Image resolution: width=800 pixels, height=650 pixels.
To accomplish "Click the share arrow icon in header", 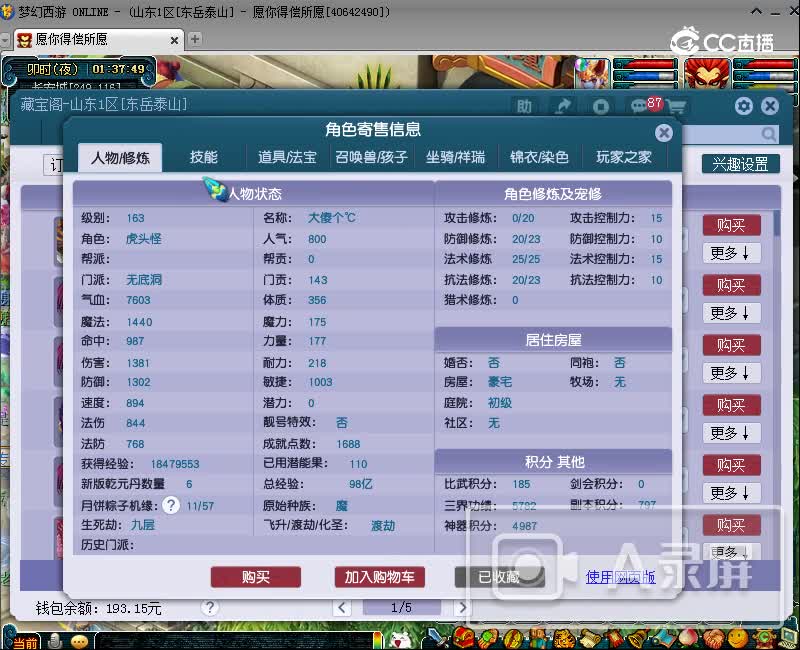I will (563, 106).
